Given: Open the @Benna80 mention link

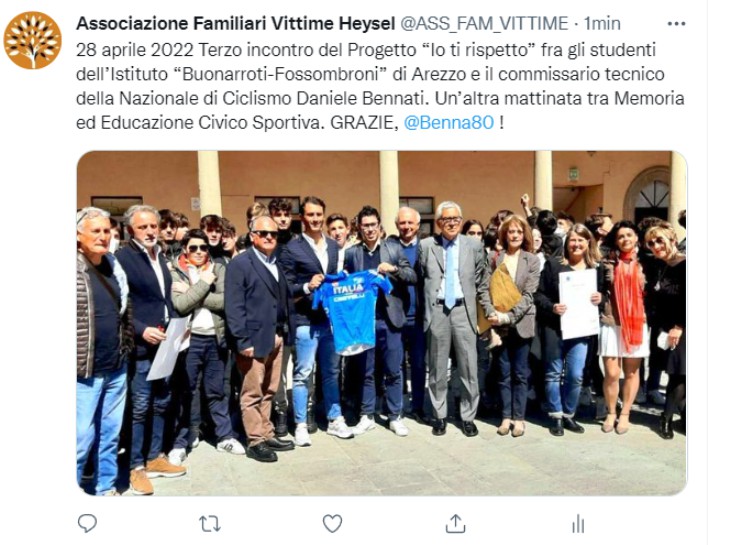Looking at the screenshot, I should pos(449,123).
